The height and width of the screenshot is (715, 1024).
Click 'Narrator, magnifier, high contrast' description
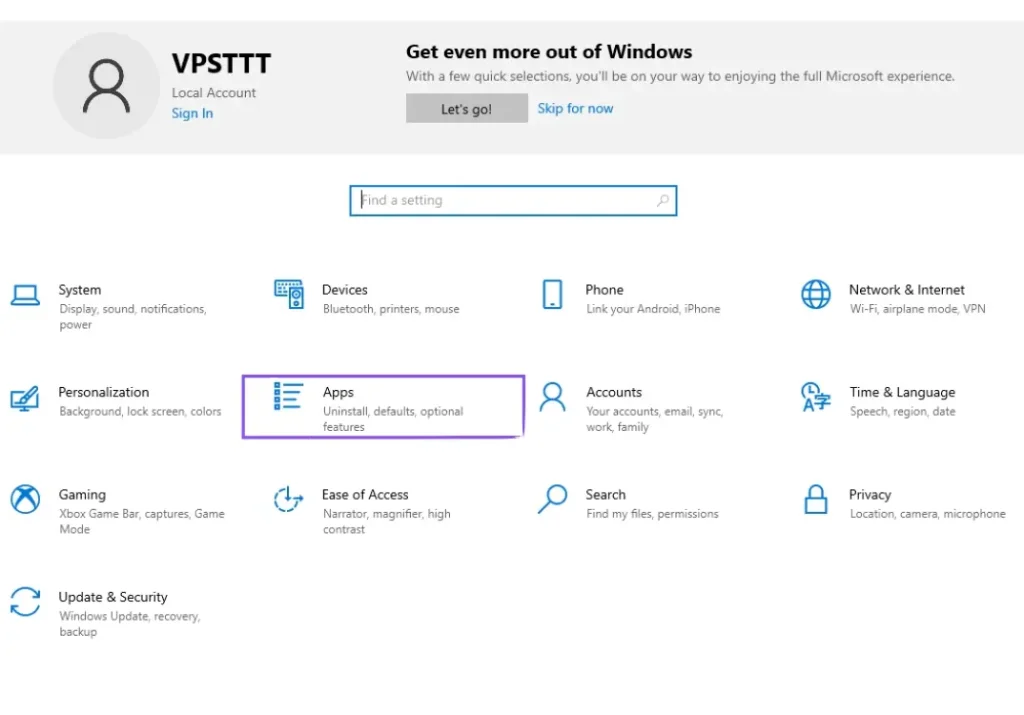[387, 522]
